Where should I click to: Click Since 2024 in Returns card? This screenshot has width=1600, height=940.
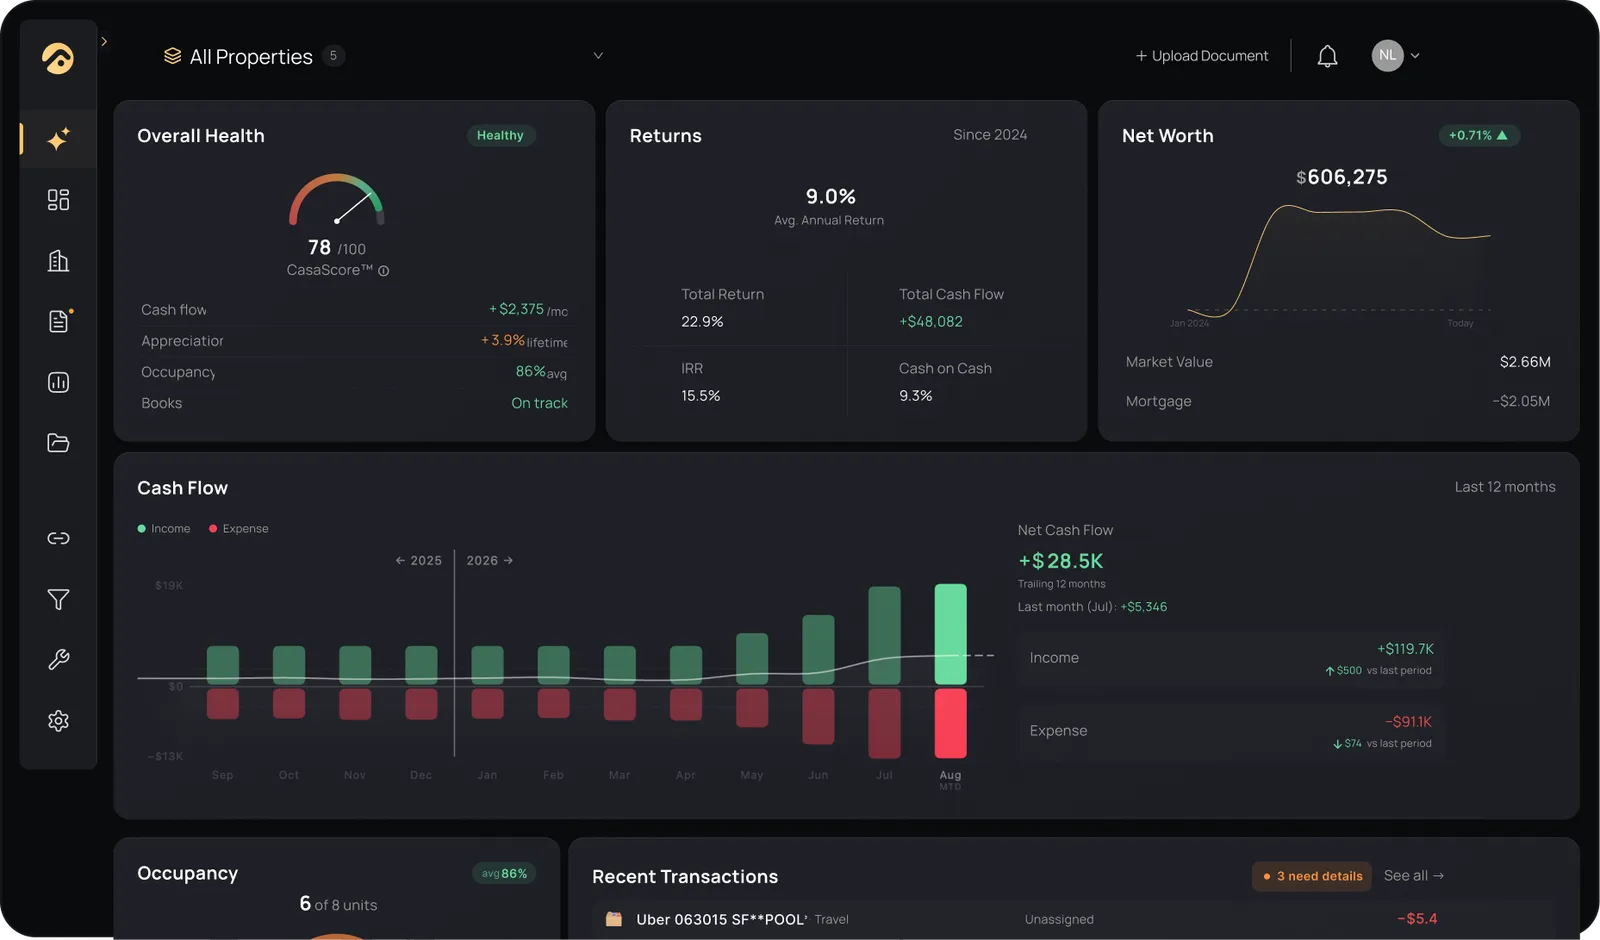click(x=990, y=135)
